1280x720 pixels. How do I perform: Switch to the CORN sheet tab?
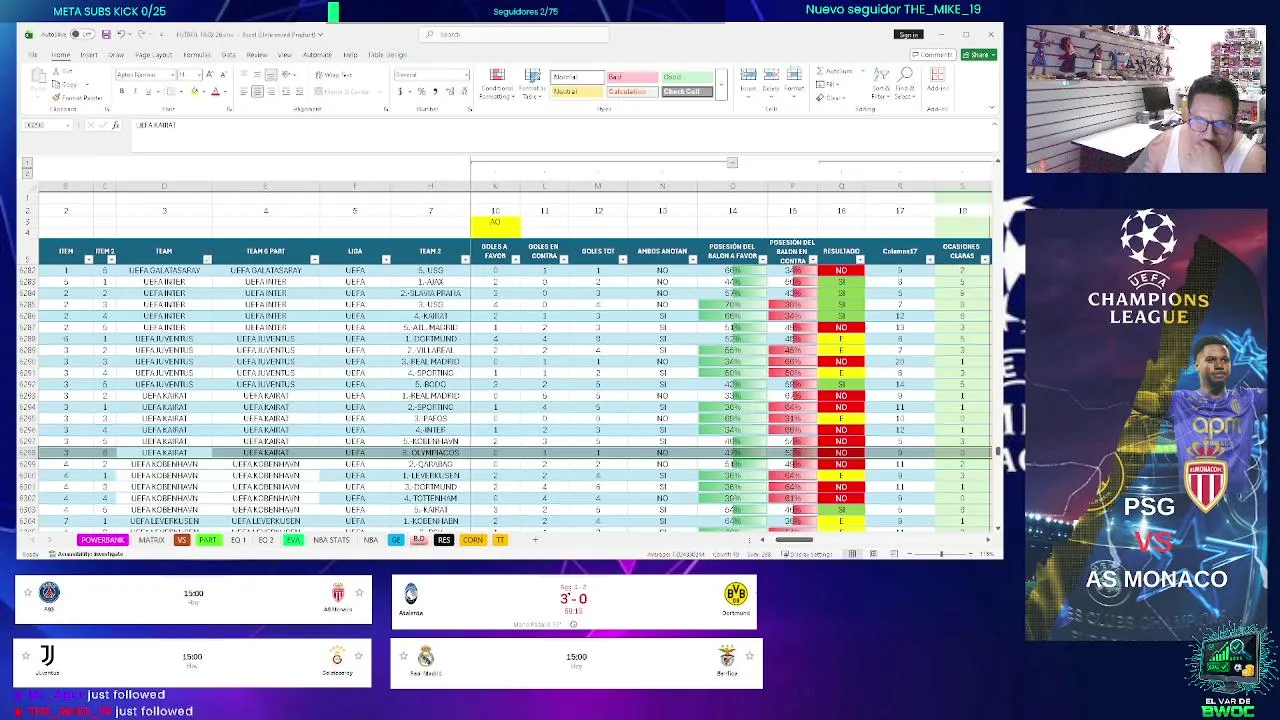[473, 540]
